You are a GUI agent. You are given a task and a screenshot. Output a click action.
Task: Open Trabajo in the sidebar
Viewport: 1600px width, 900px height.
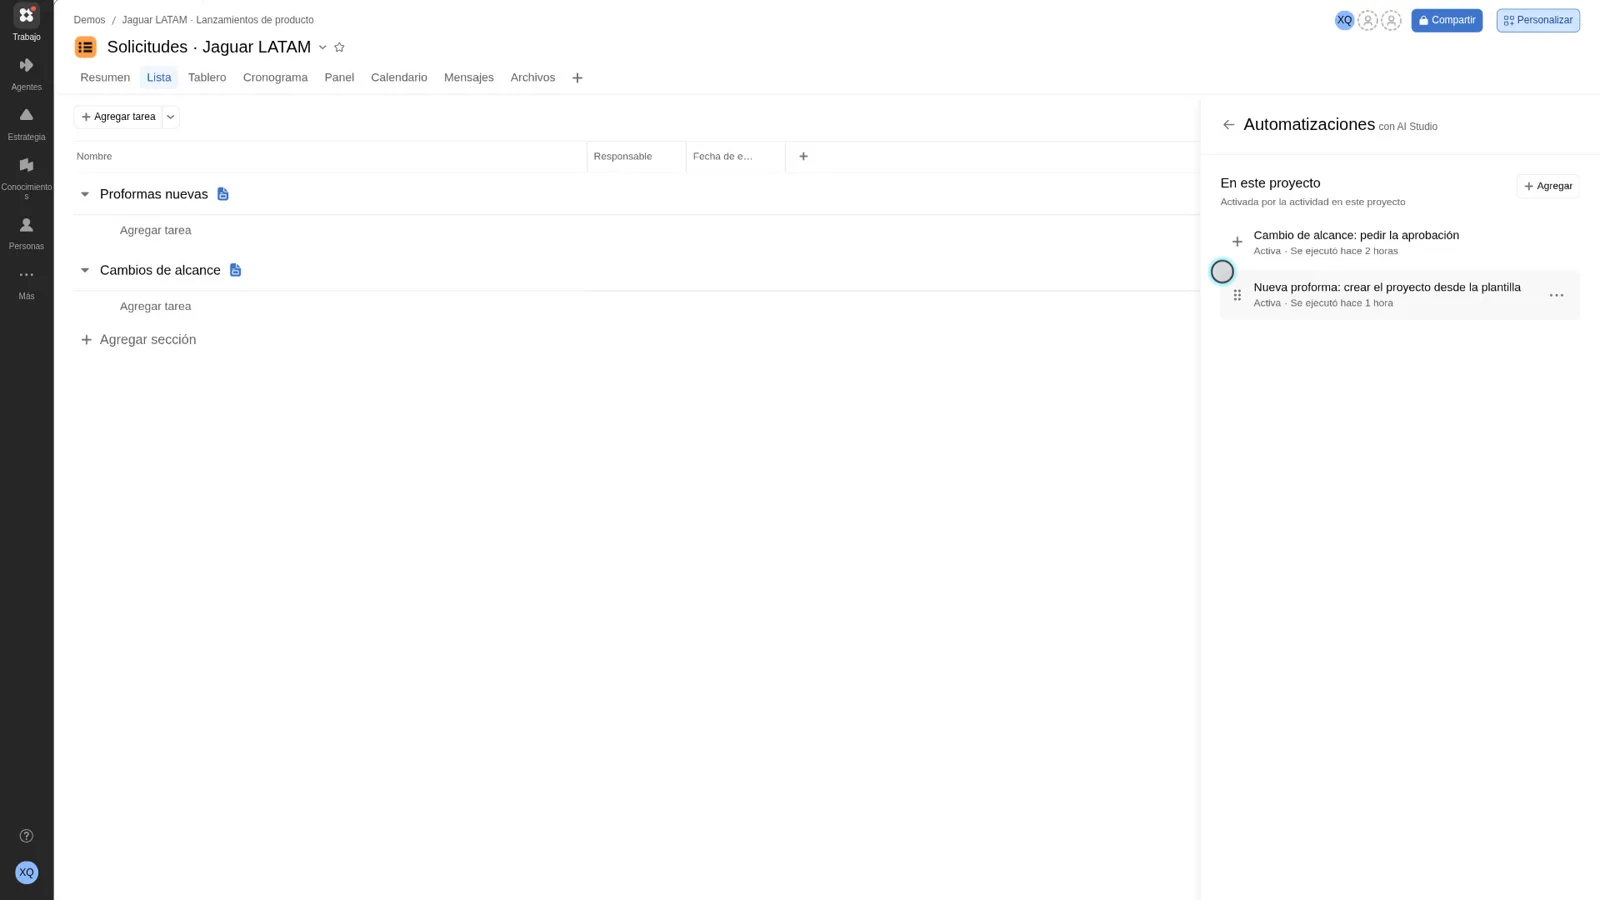pyautogui.click(x=26, y=23)
